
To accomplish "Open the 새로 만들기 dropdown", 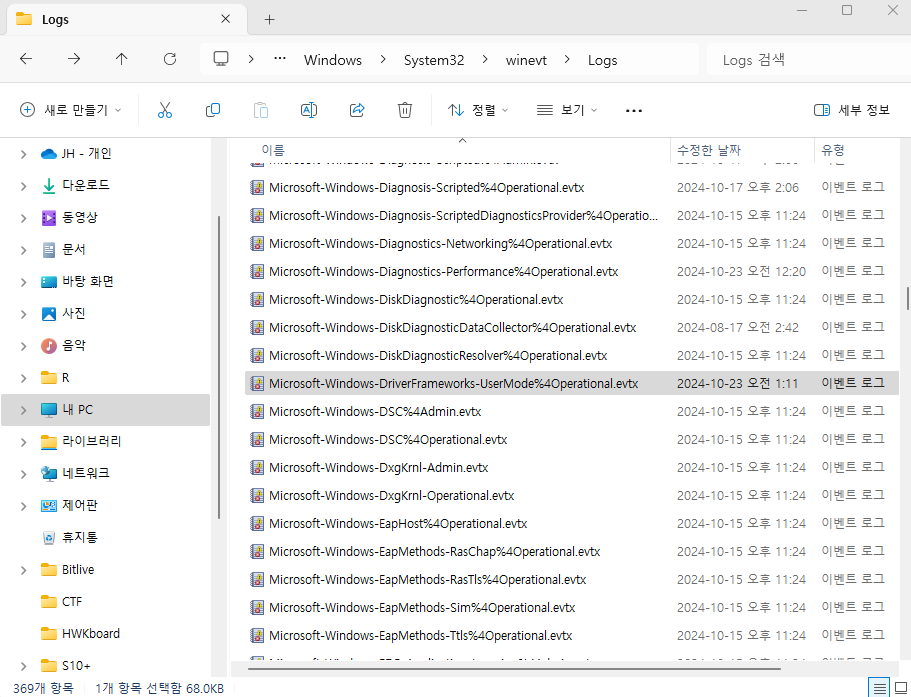I will pos(70,110).
